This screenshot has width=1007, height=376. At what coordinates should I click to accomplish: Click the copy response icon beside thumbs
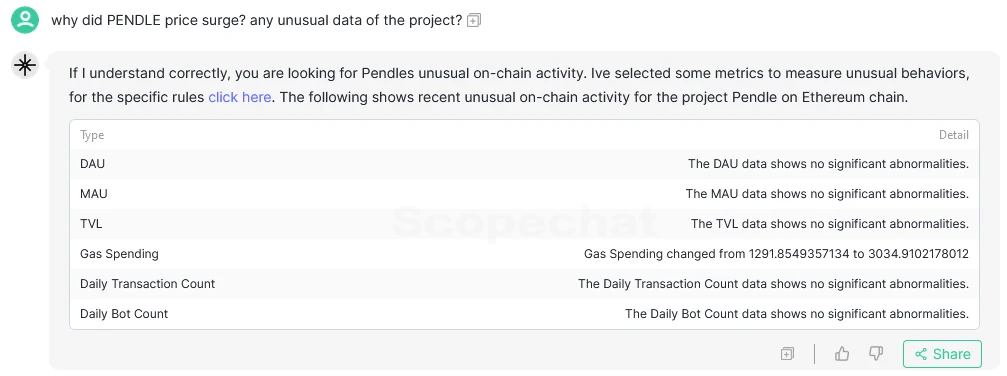pos(787,354)
